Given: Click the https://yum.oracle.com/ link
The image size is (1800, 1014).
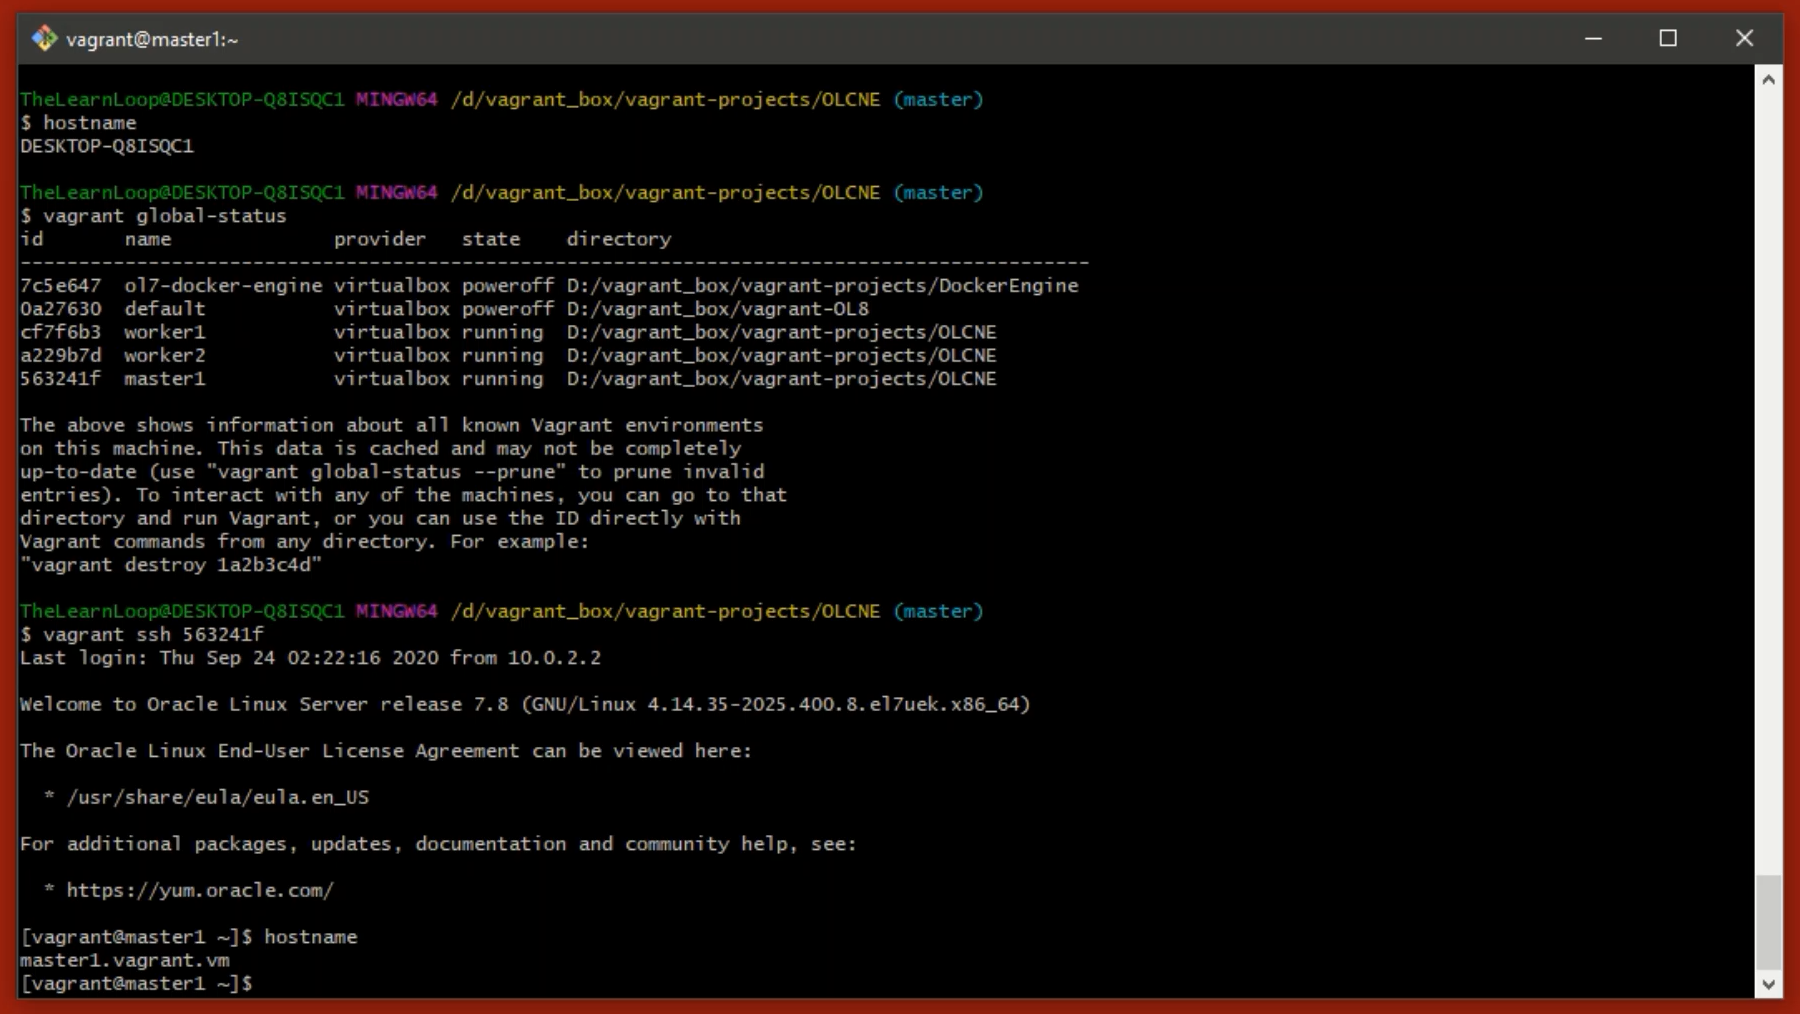Looking at the screenshot, I should pos(200,890).
